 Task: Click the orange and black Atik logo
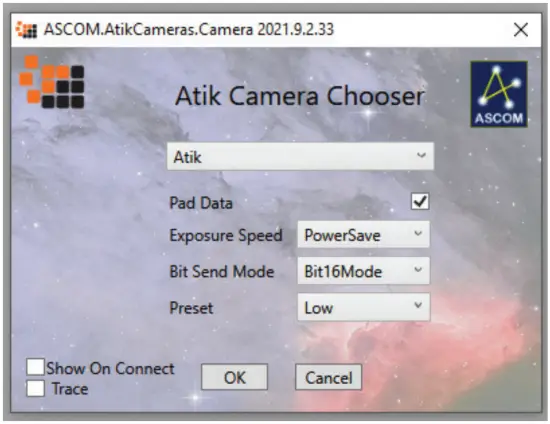pyautogui.click(x=52, y=82)
